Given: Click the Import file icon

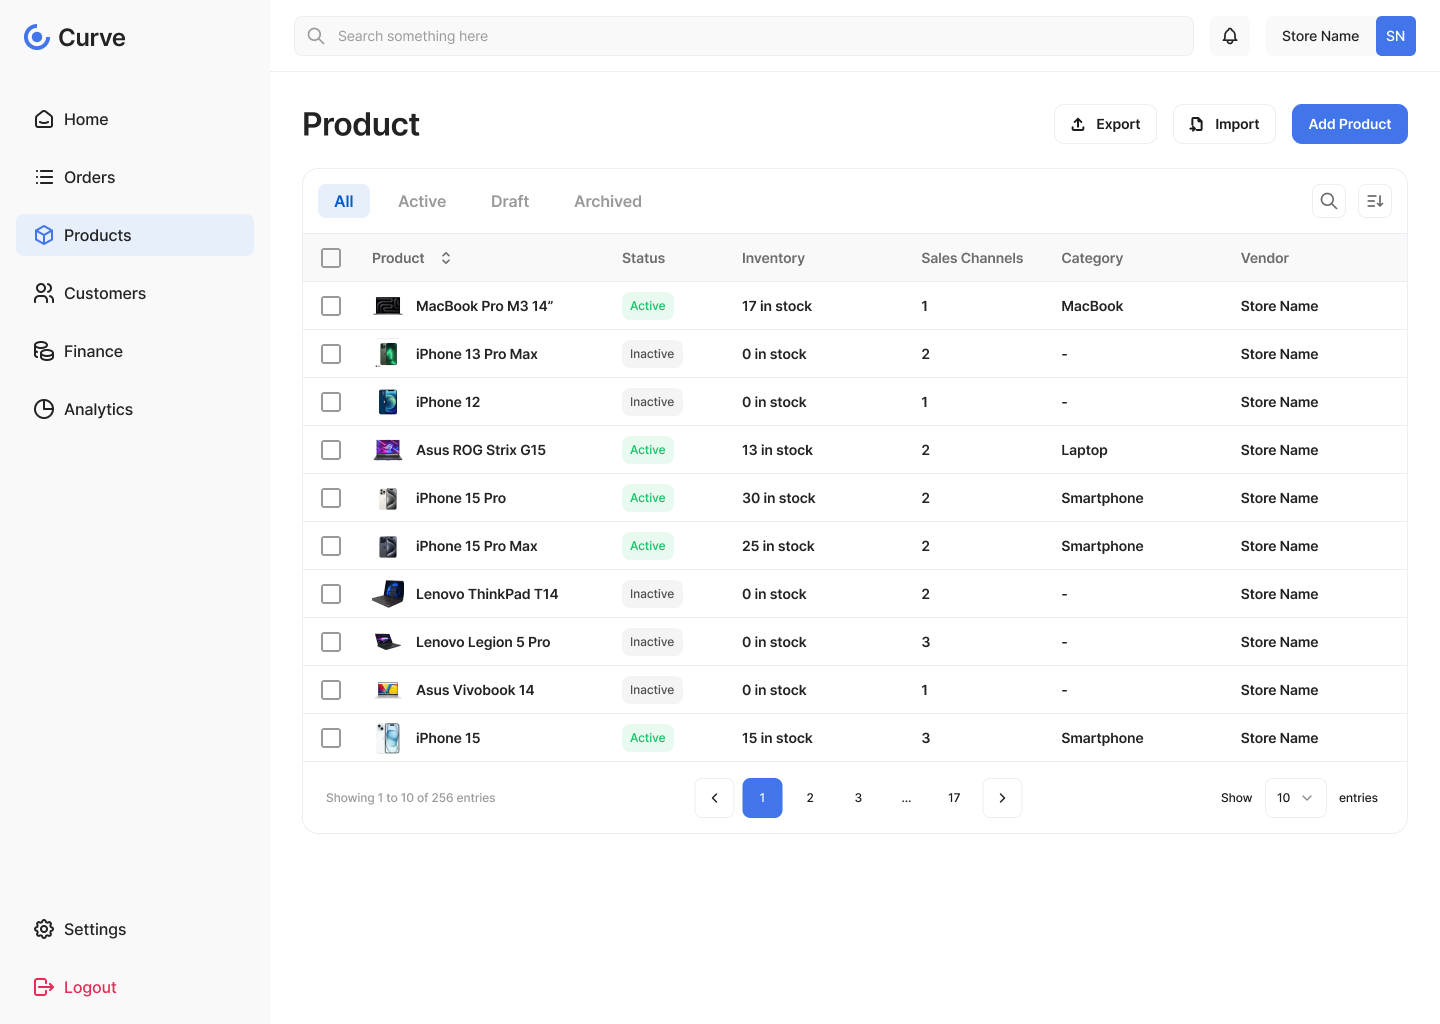Looking at the screenshot, I should click(x=1197, y=124).
